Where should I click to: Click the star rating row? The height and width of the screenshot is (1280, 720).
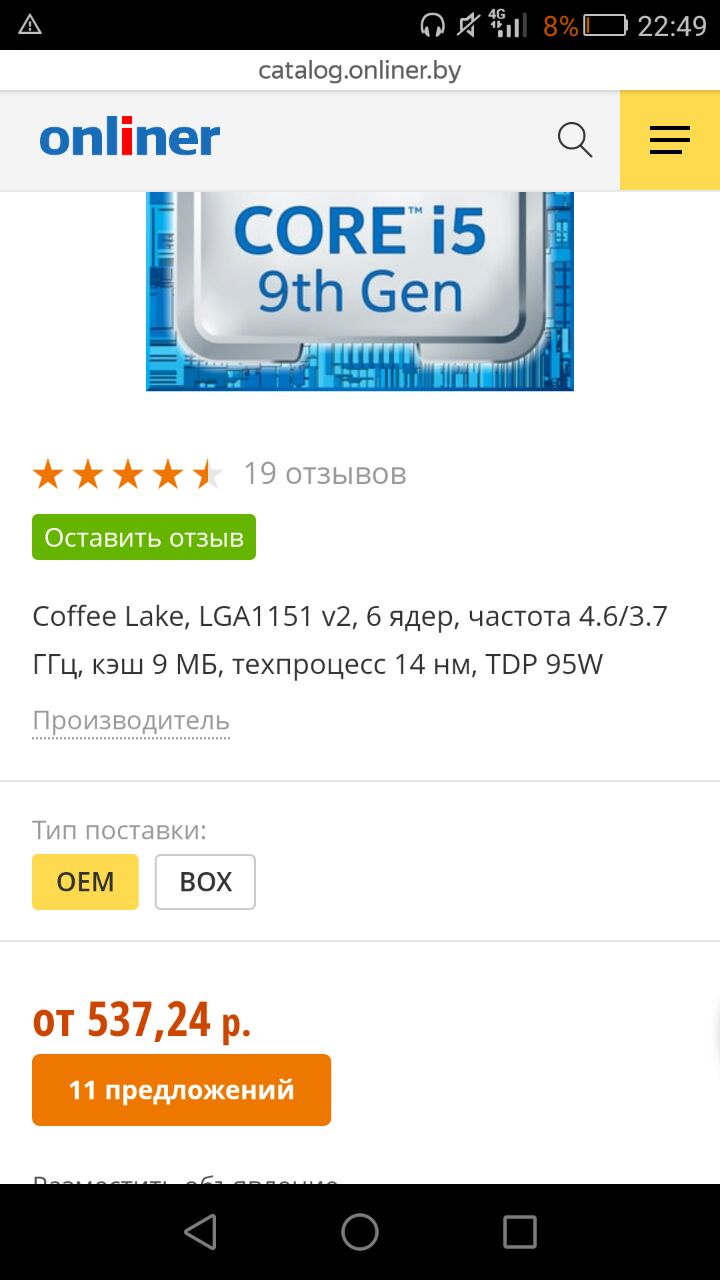[x=128, y=474]
